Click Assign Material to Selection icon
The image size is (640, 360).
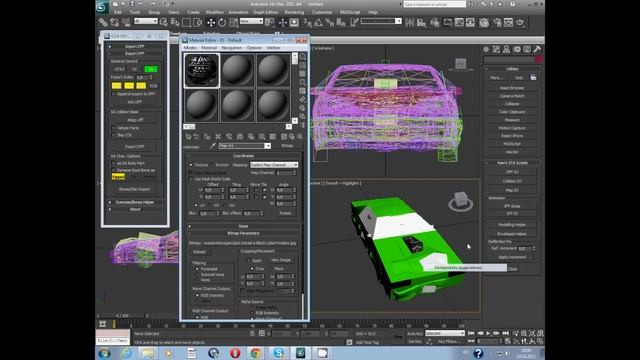207,137
